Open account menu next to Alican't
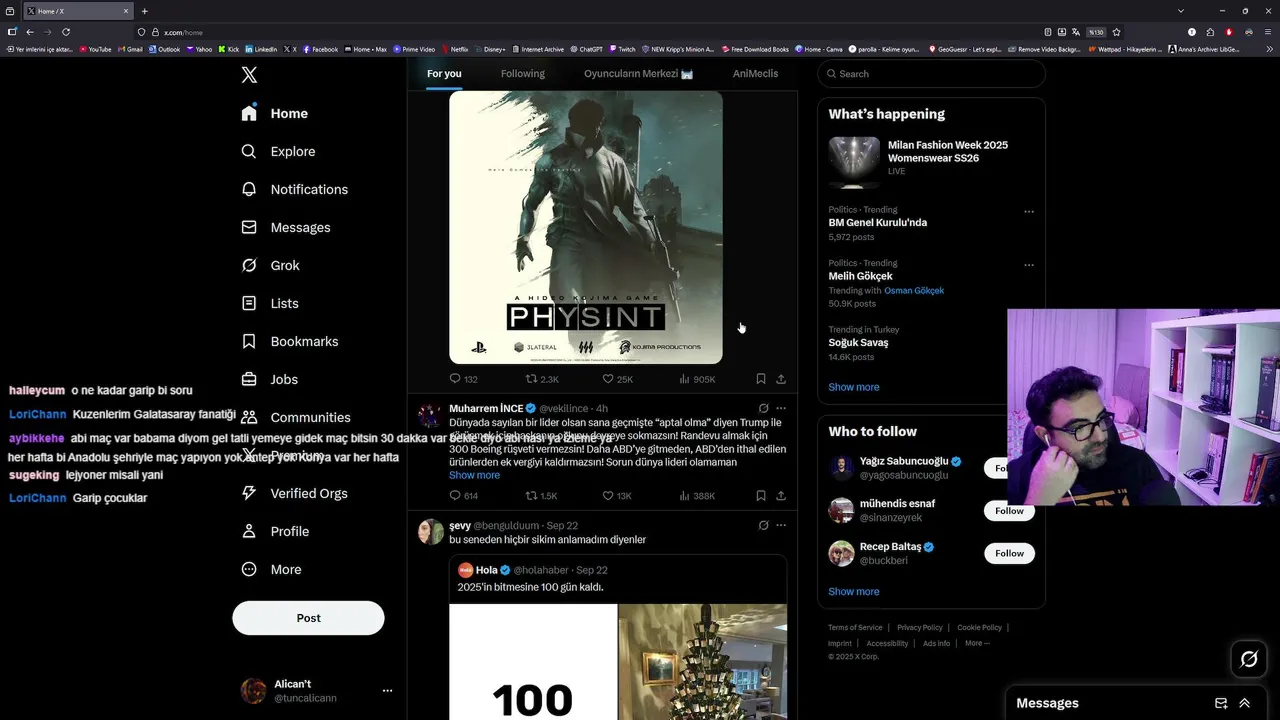The width and height of the screenshot is (1280, 720). pyautogui.click(x=387, y=691)
